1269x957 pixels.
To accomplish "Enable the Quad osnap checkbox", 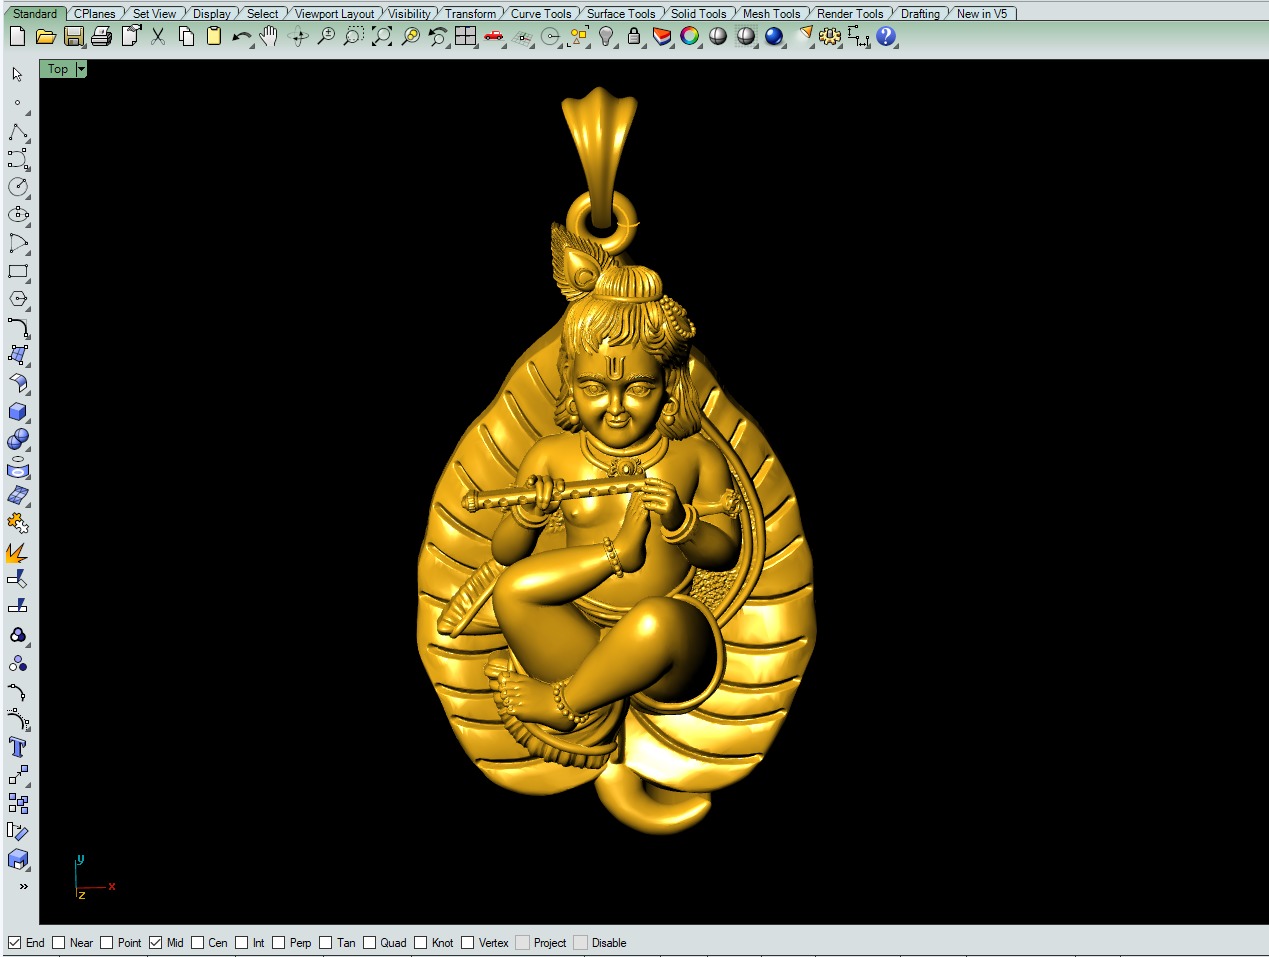I will click(370, 942).
